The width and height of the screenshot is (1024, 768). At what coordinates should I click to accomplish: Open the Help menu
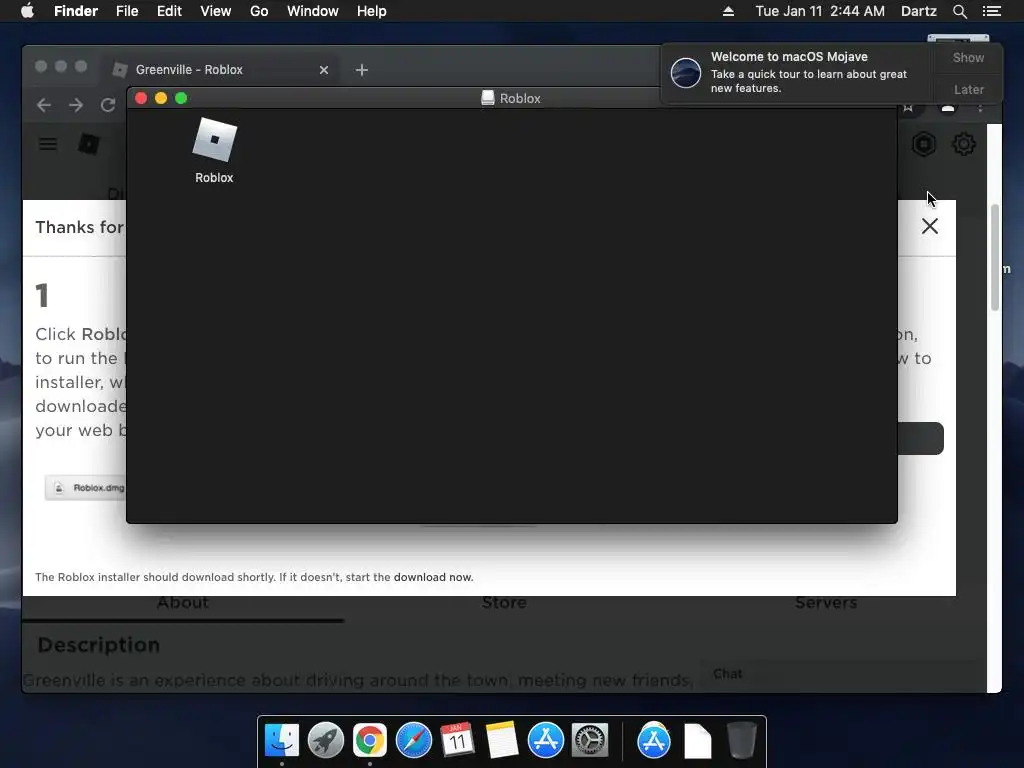(x=372, y=11)
